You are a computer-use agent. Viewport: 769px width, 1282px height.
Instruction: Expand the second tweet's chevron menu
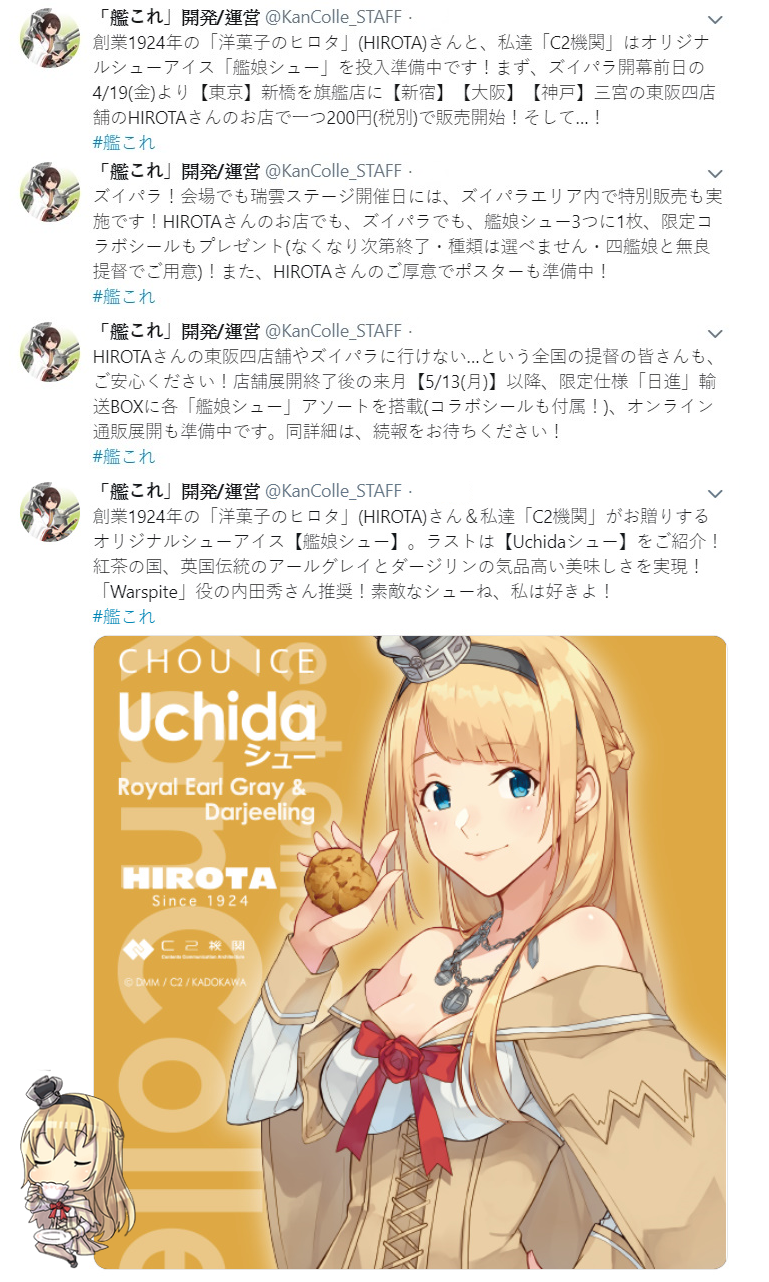[x=715, y=173]
